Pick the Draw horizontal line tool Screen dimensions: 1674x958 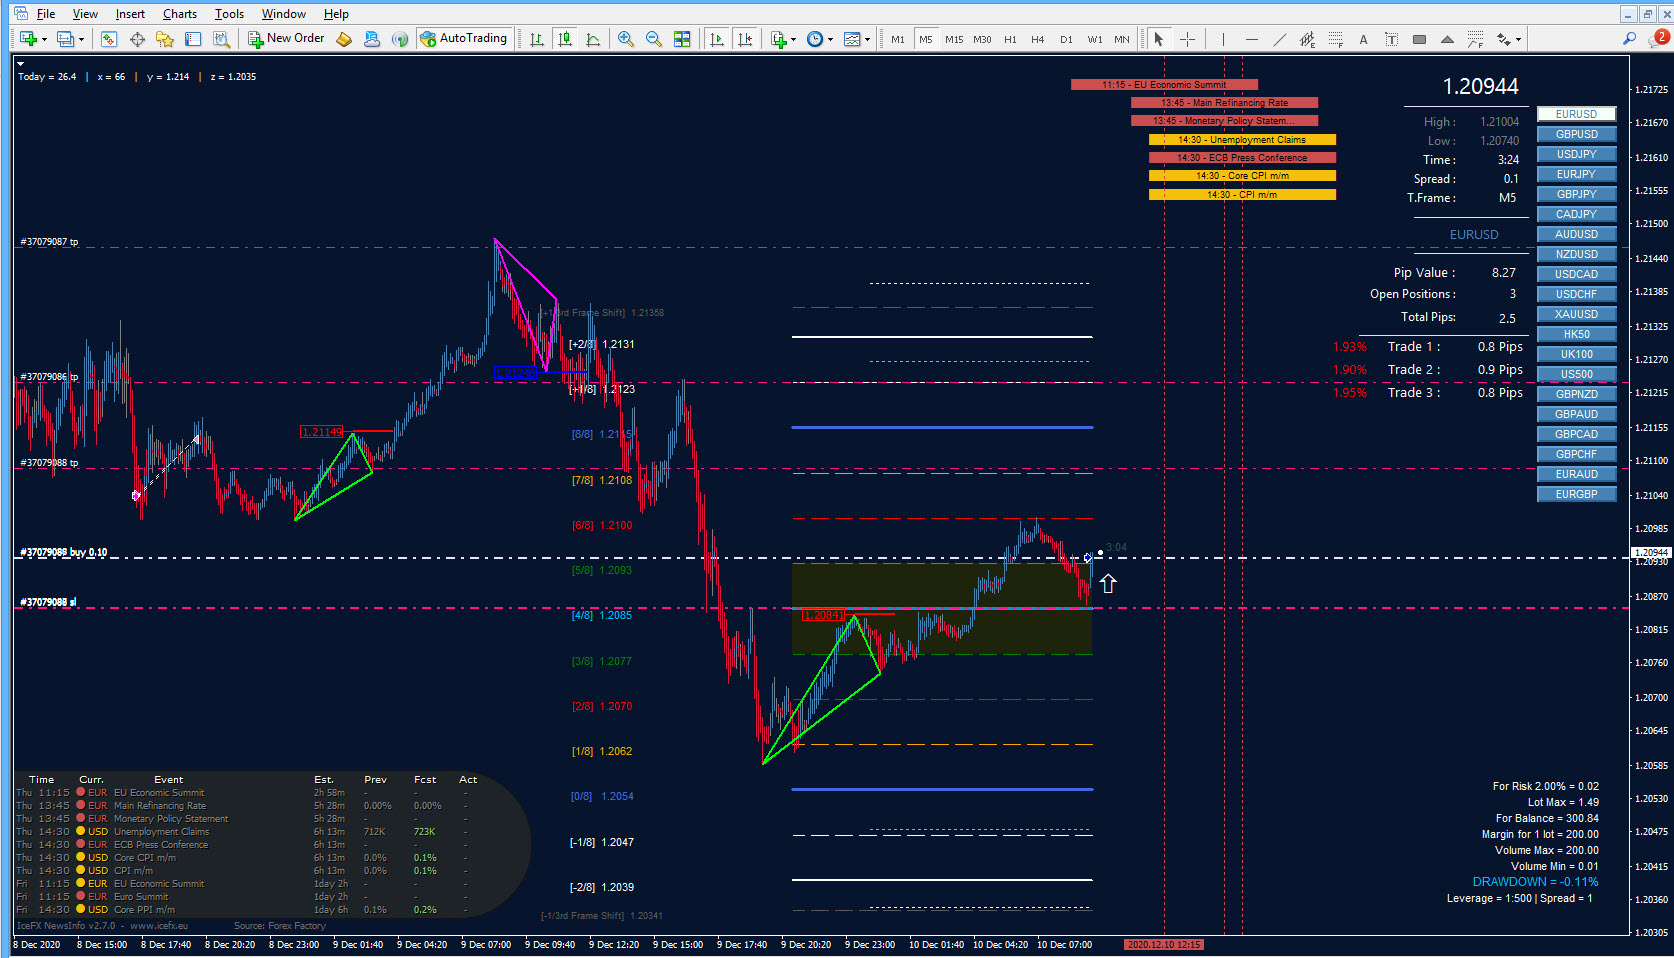pos(1251,39)
